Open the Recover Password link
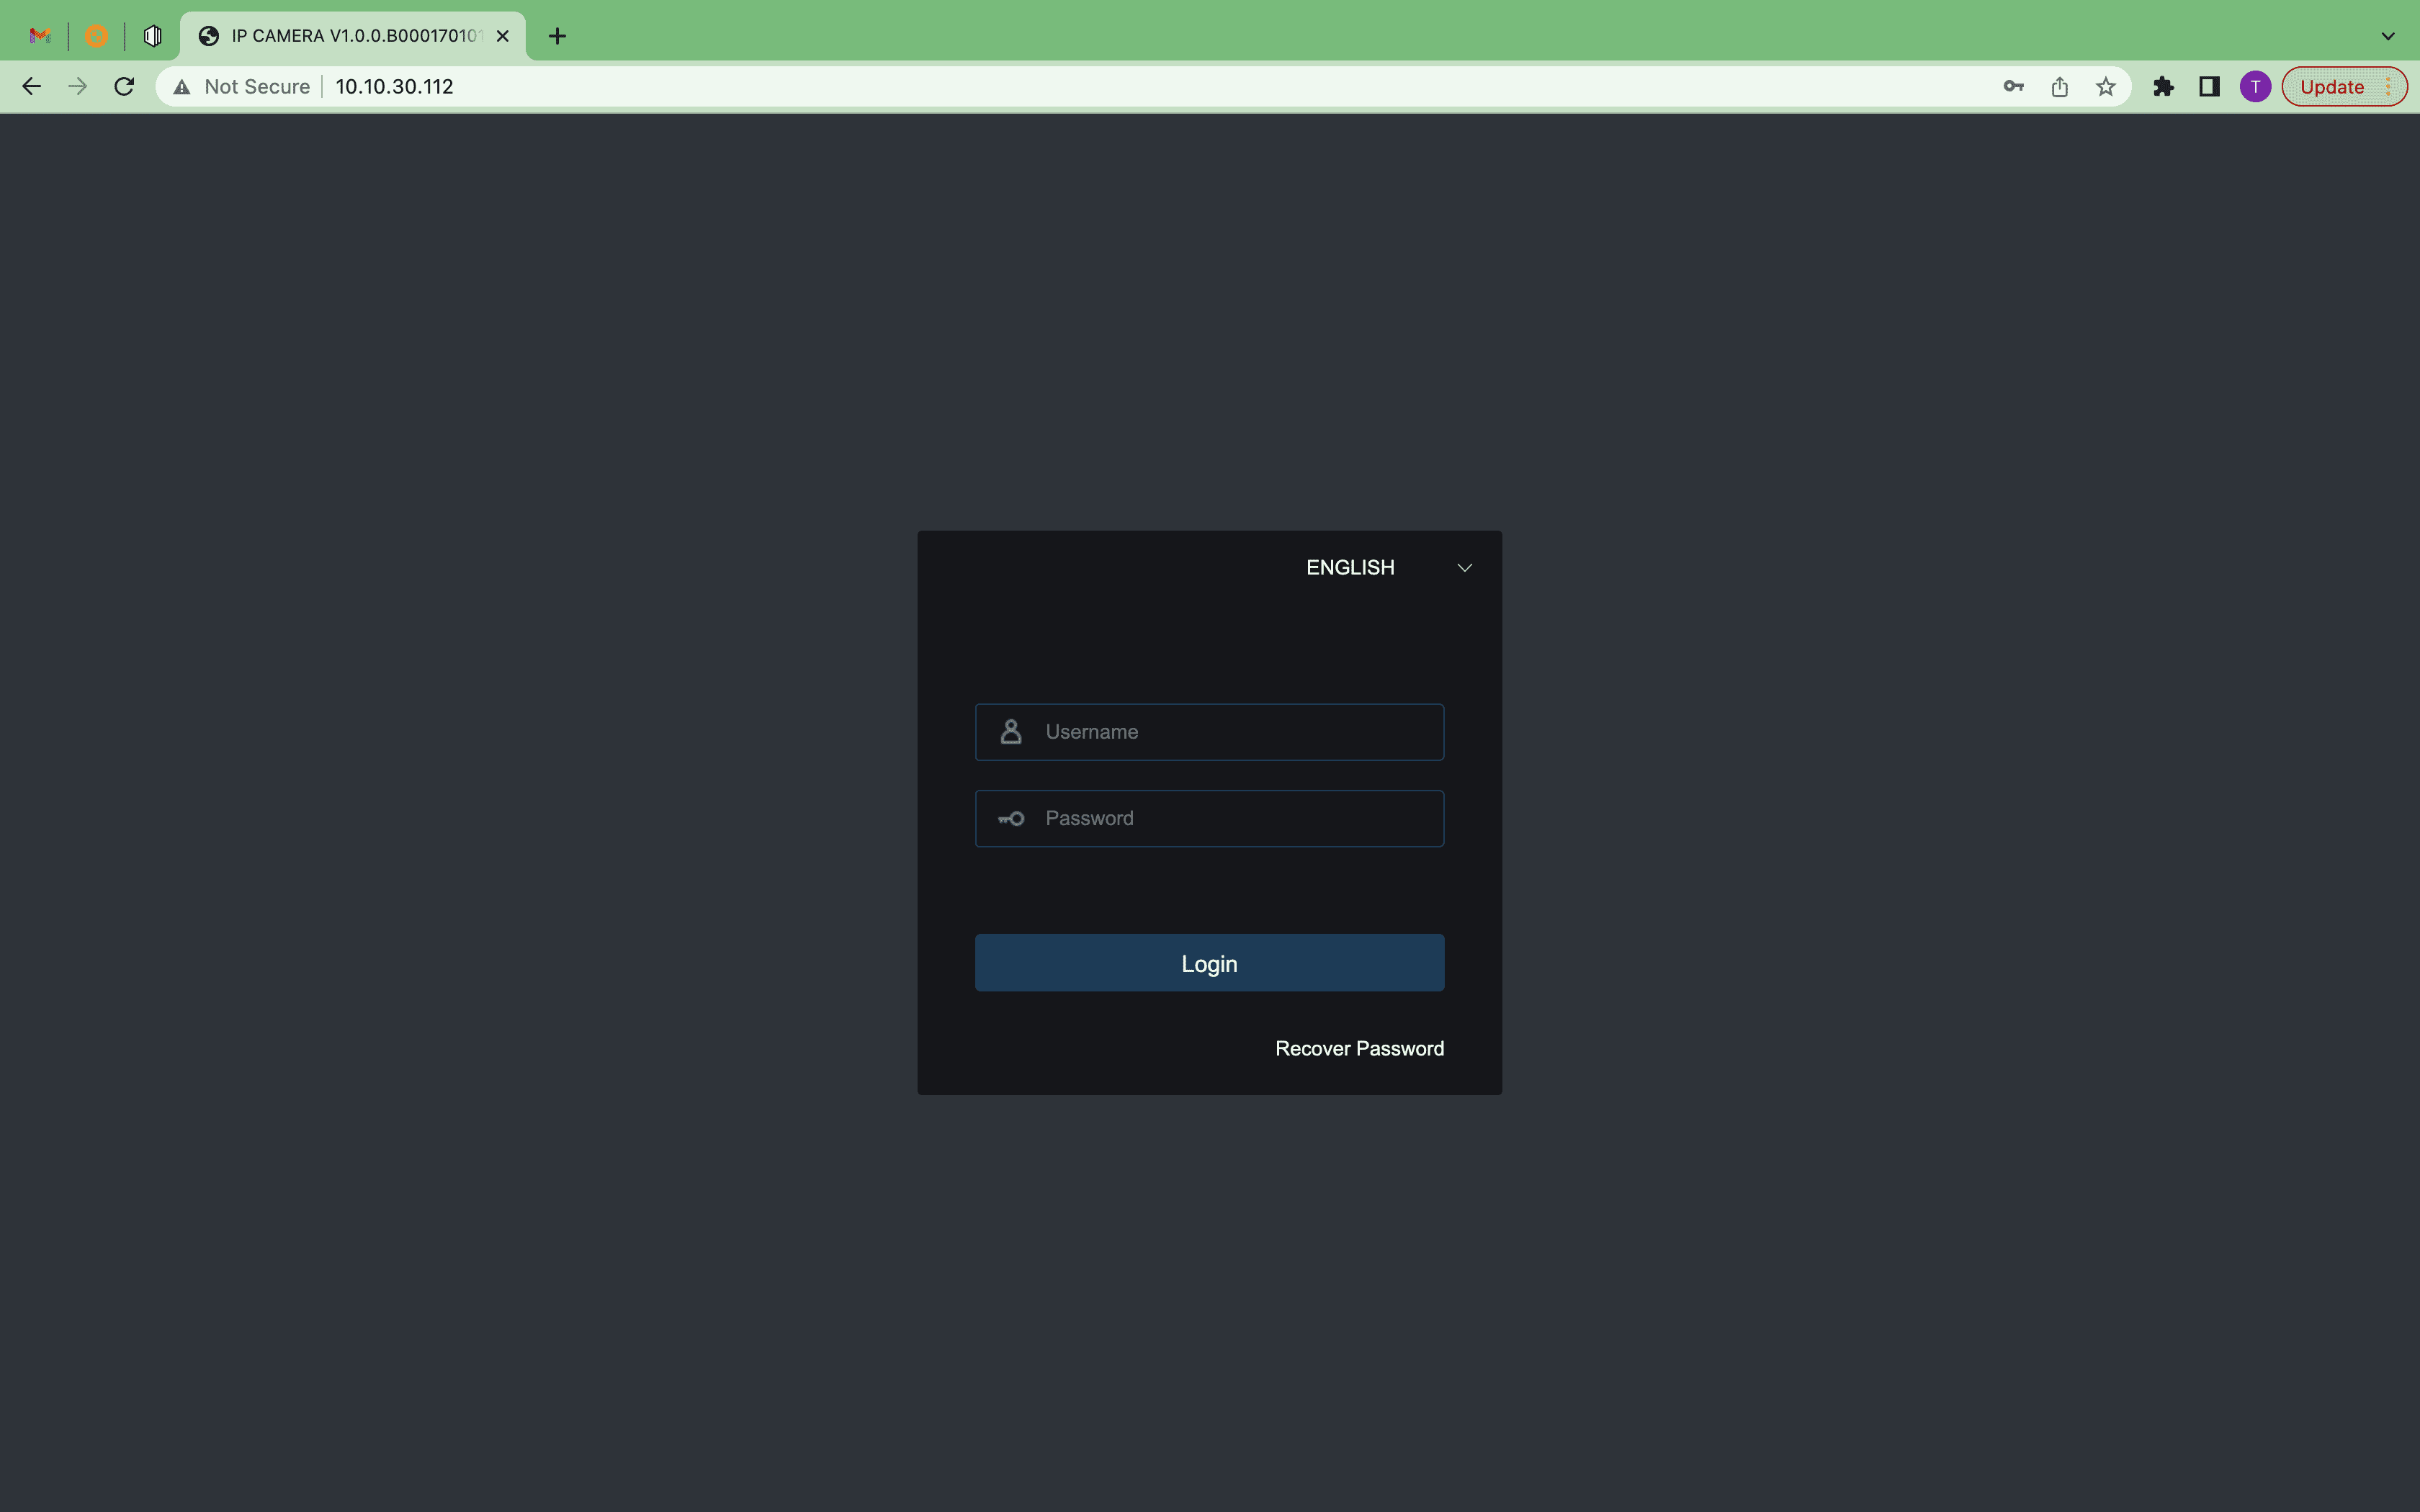Viewport: 2420px width, 1512px height. [1358, 1048]
